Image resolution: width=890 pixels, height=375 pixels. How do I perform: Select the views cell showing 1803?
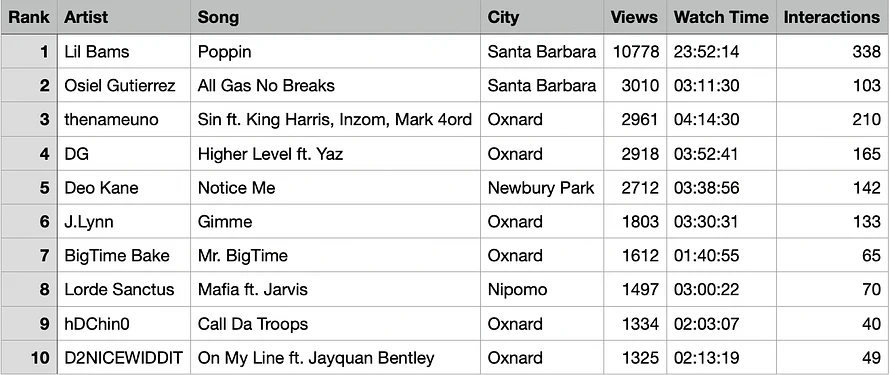(x=635, y=222)
